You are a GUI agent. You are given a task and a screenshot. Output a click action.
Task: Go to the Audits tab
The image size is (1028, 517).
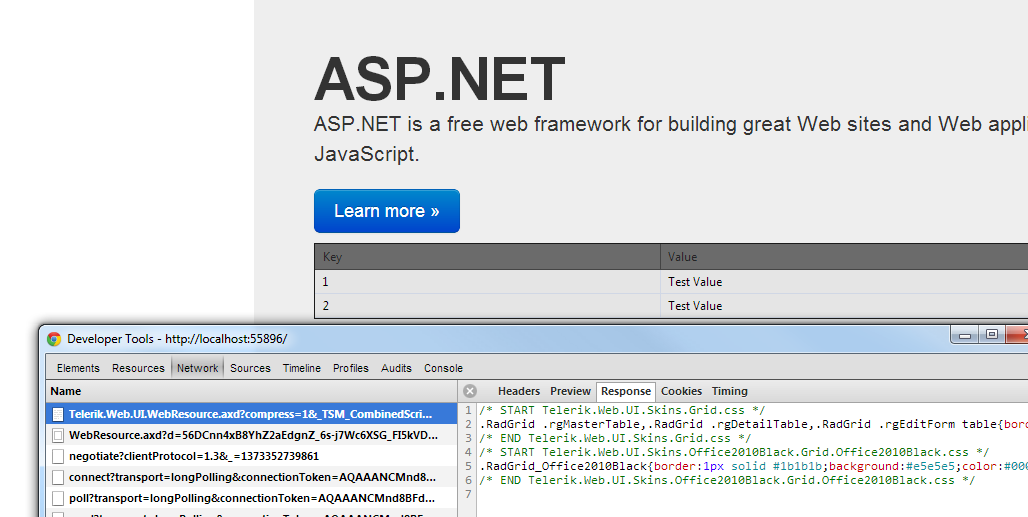396,368
